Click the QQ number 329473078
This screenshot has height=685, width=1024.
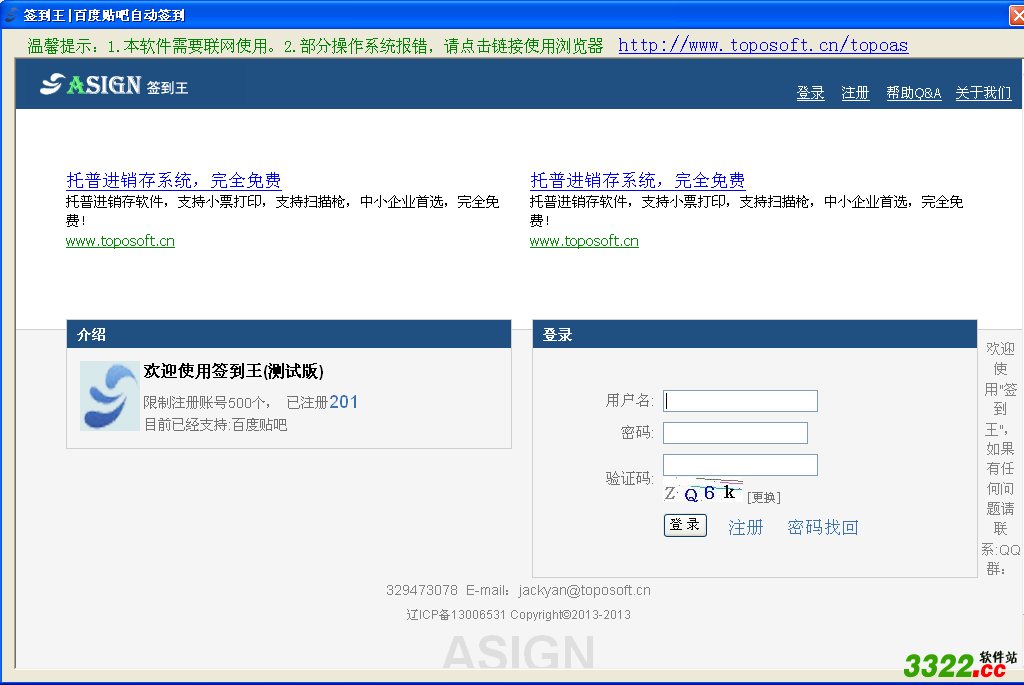pyautogui.click(x=421, y=590)
